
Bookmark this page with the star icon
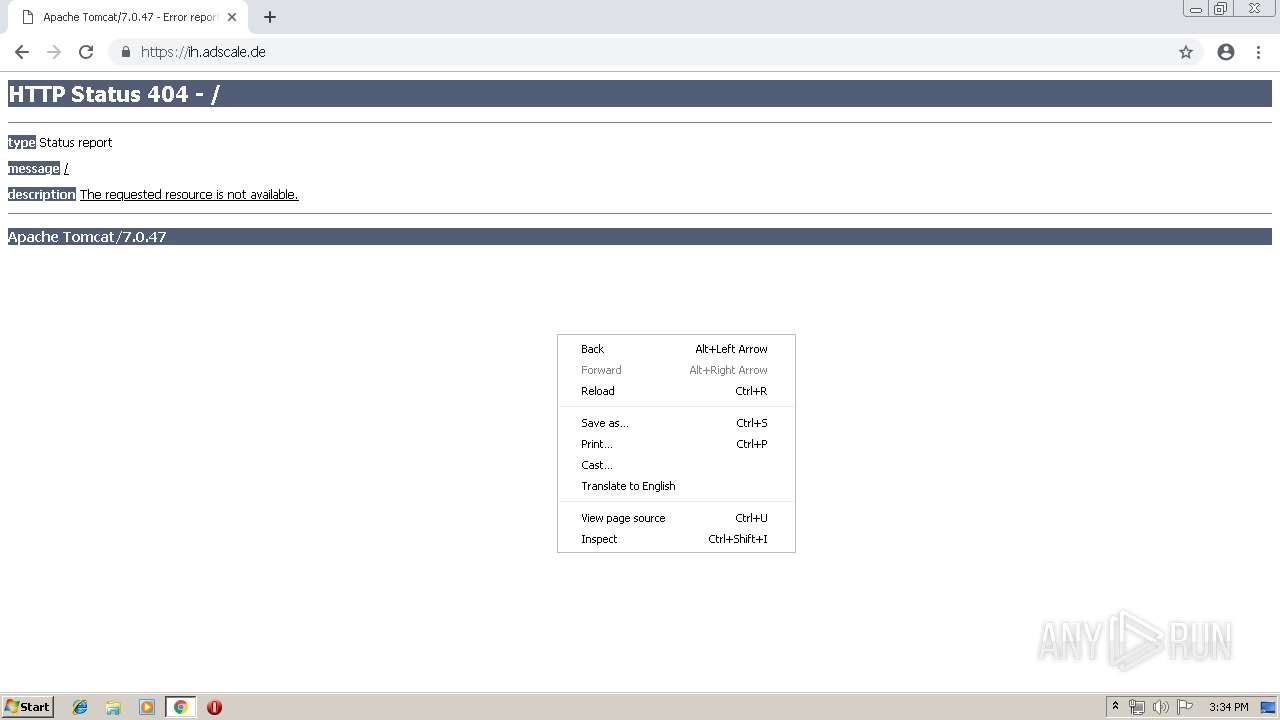1186,52
